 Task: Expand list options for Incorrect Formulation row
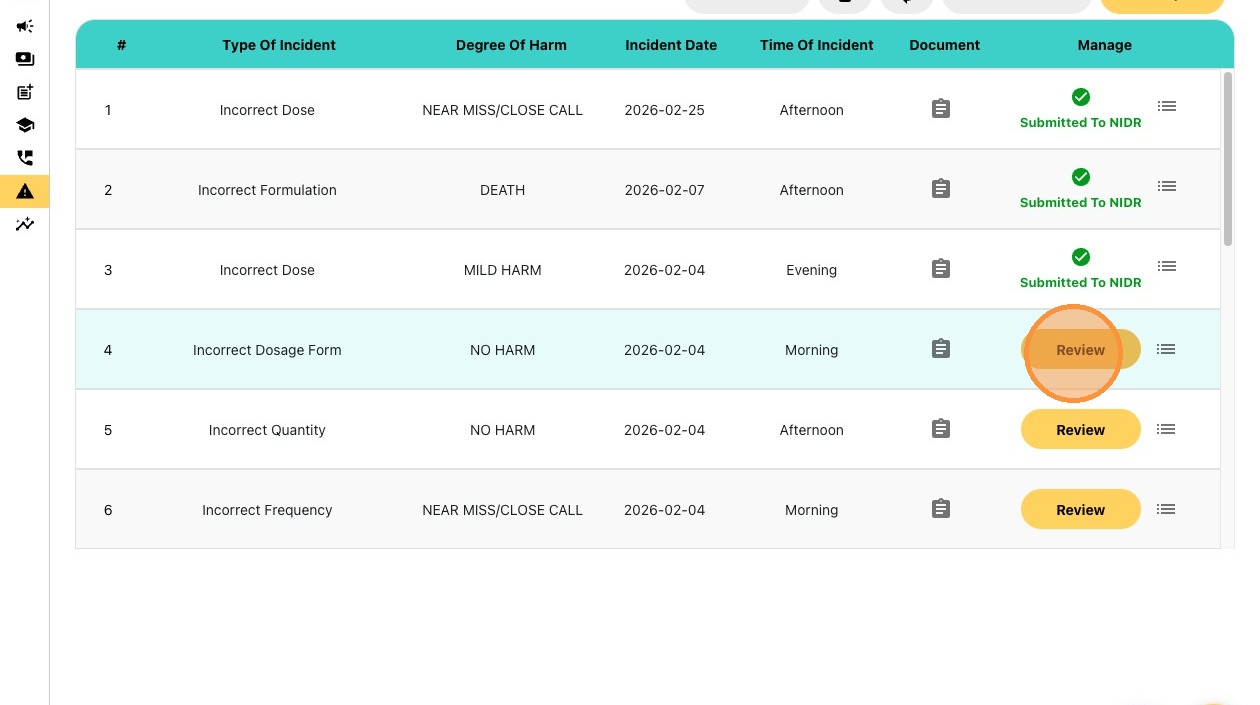pos(1166,186)
